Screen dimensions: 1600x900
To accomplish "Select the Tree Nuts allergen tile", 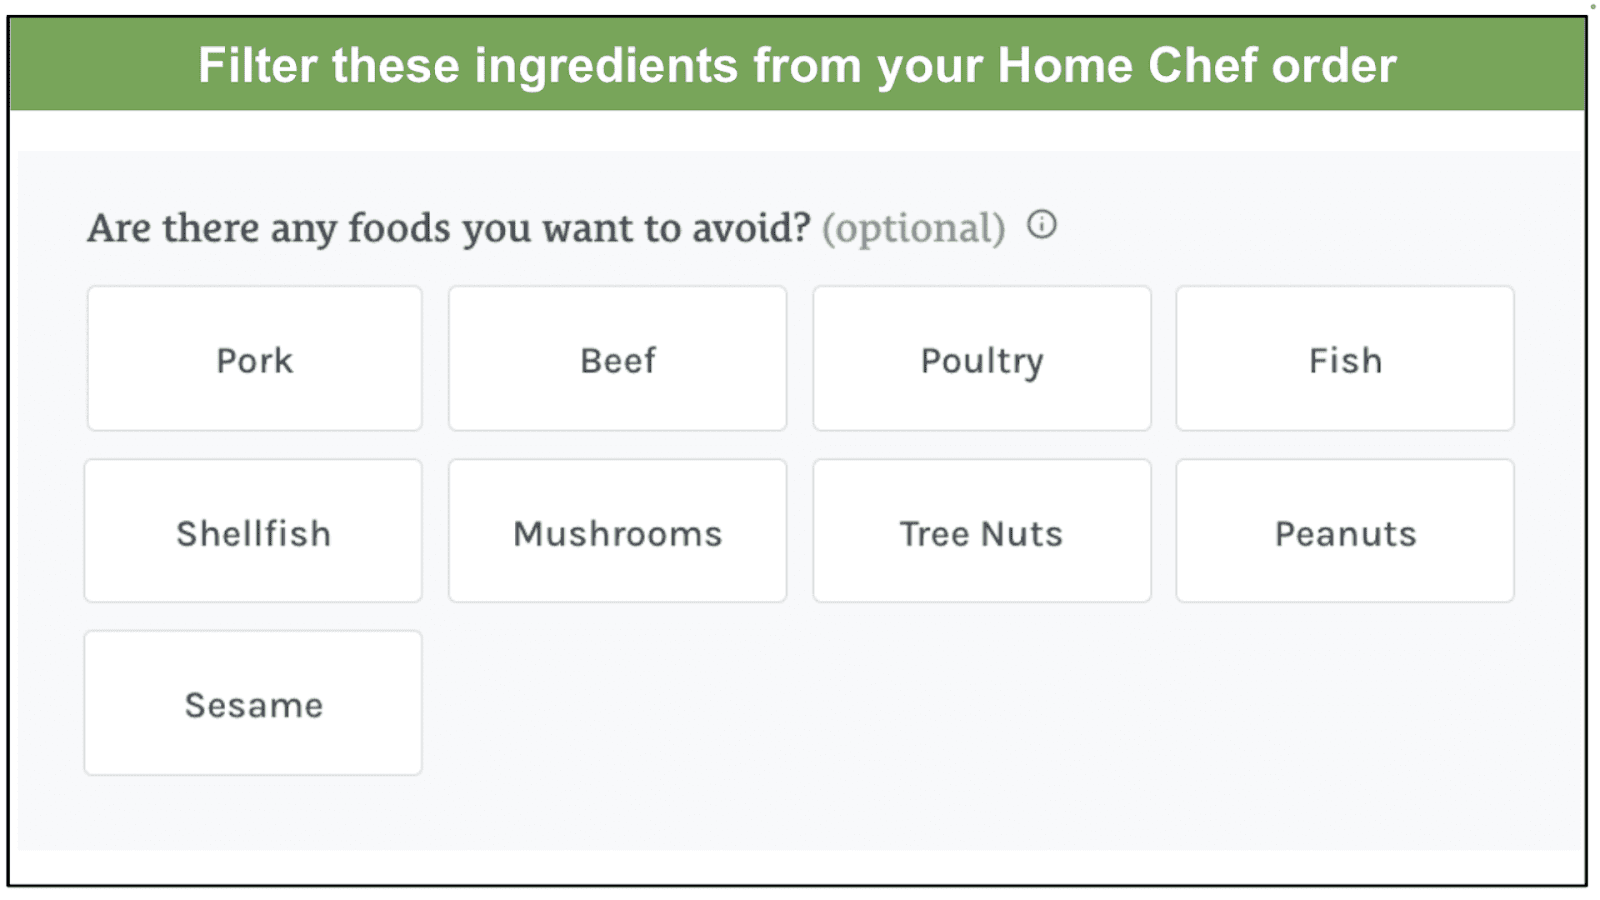I will [x=982, y=531].
